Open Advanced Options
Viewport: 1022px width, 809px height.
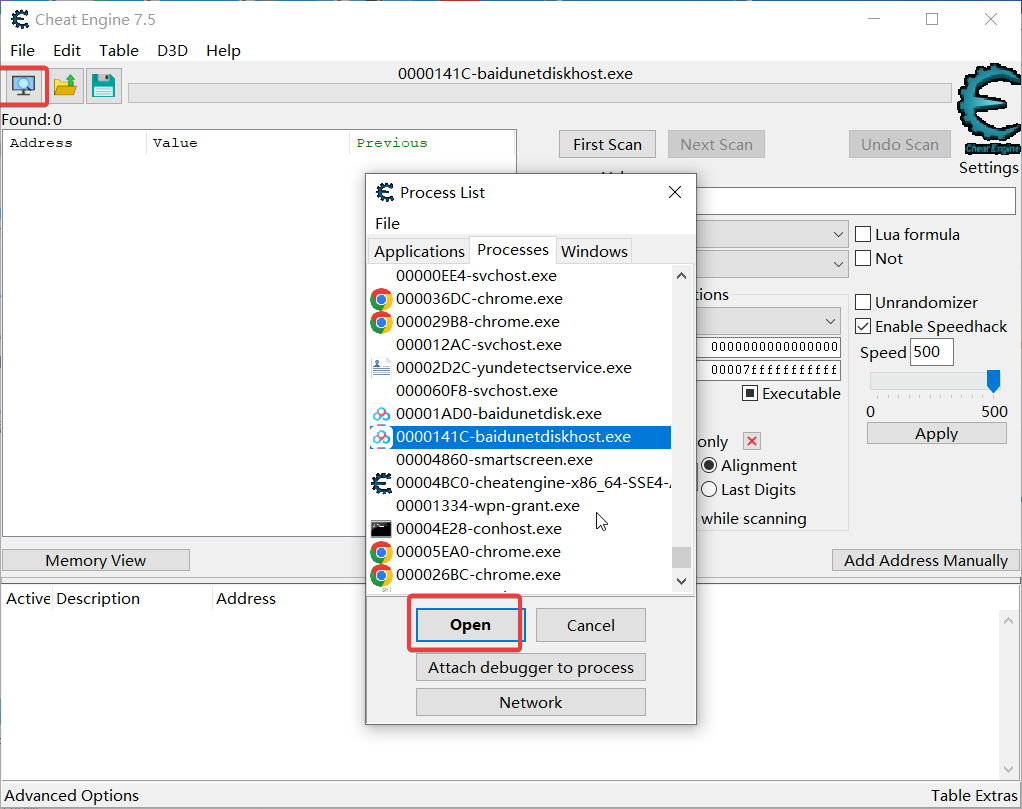(72, 795)
